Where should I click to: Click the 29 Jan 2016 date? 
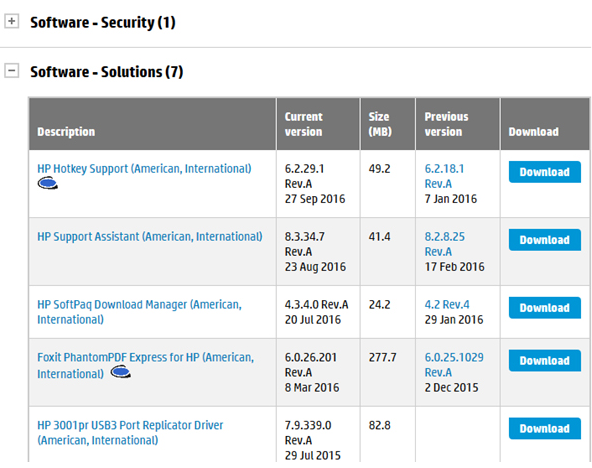pyautogui.click(x=454, y=320)
